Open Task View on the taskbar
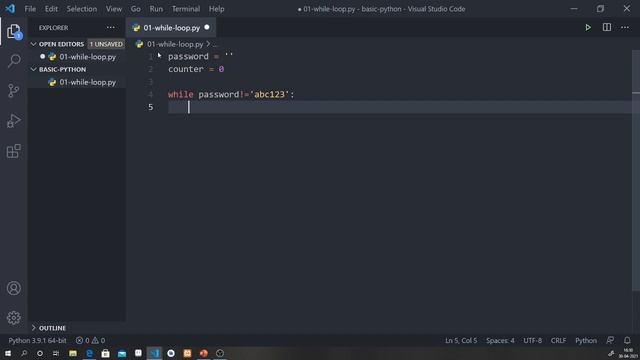Viewport: 640px width, 360px height. click(56, 353)
